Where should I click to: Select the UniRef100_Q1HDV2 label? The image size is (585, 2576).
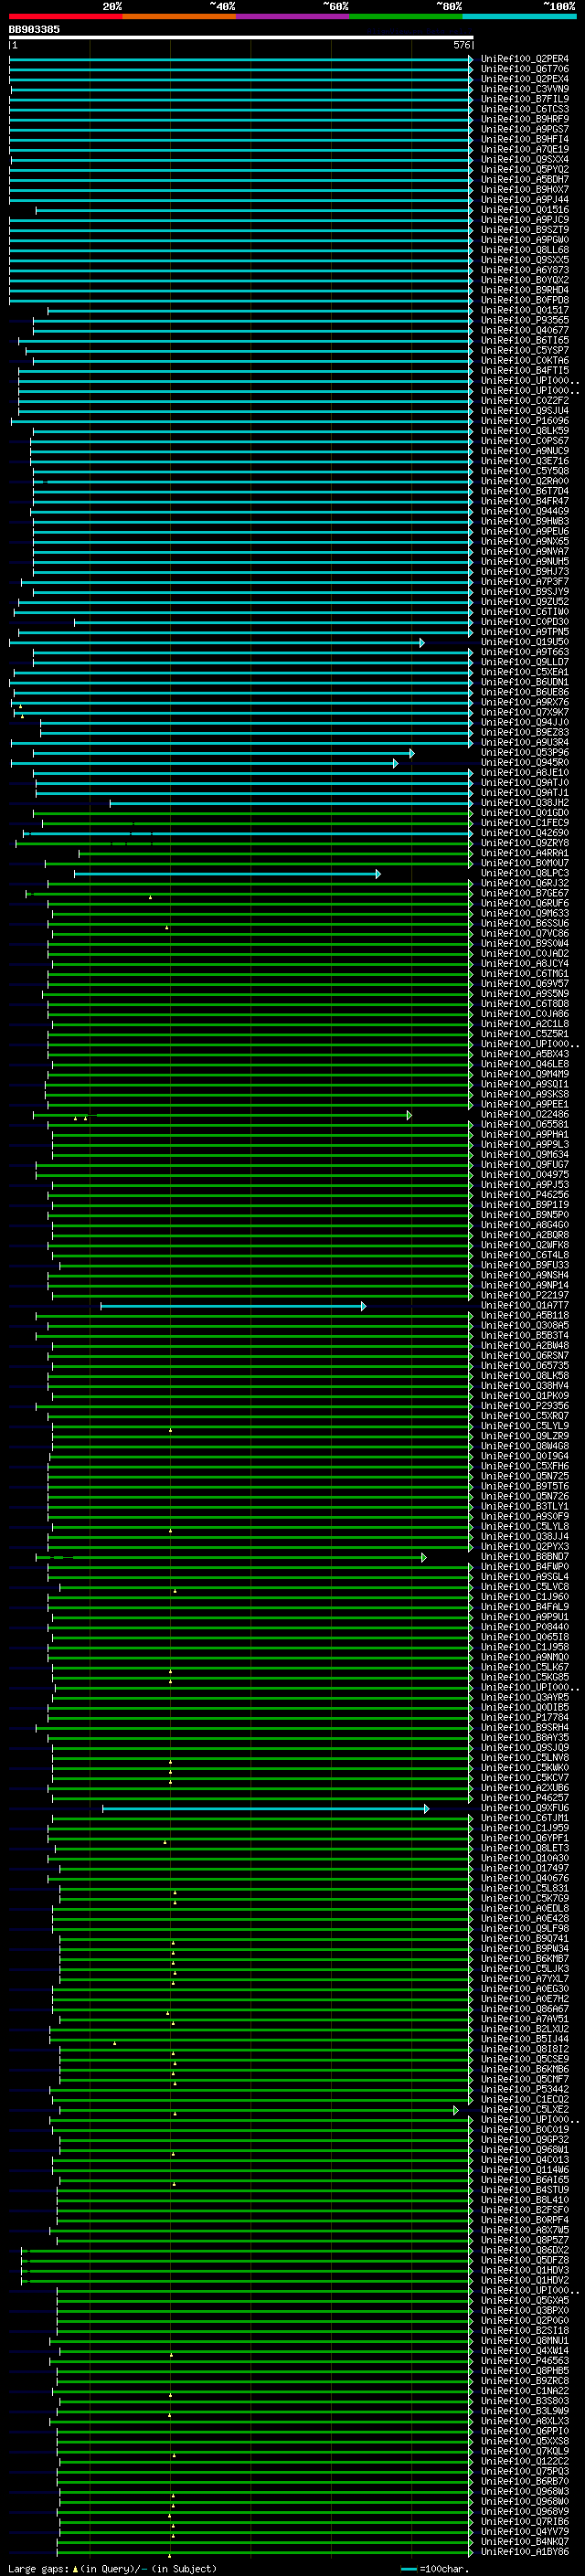point(524,2281)
